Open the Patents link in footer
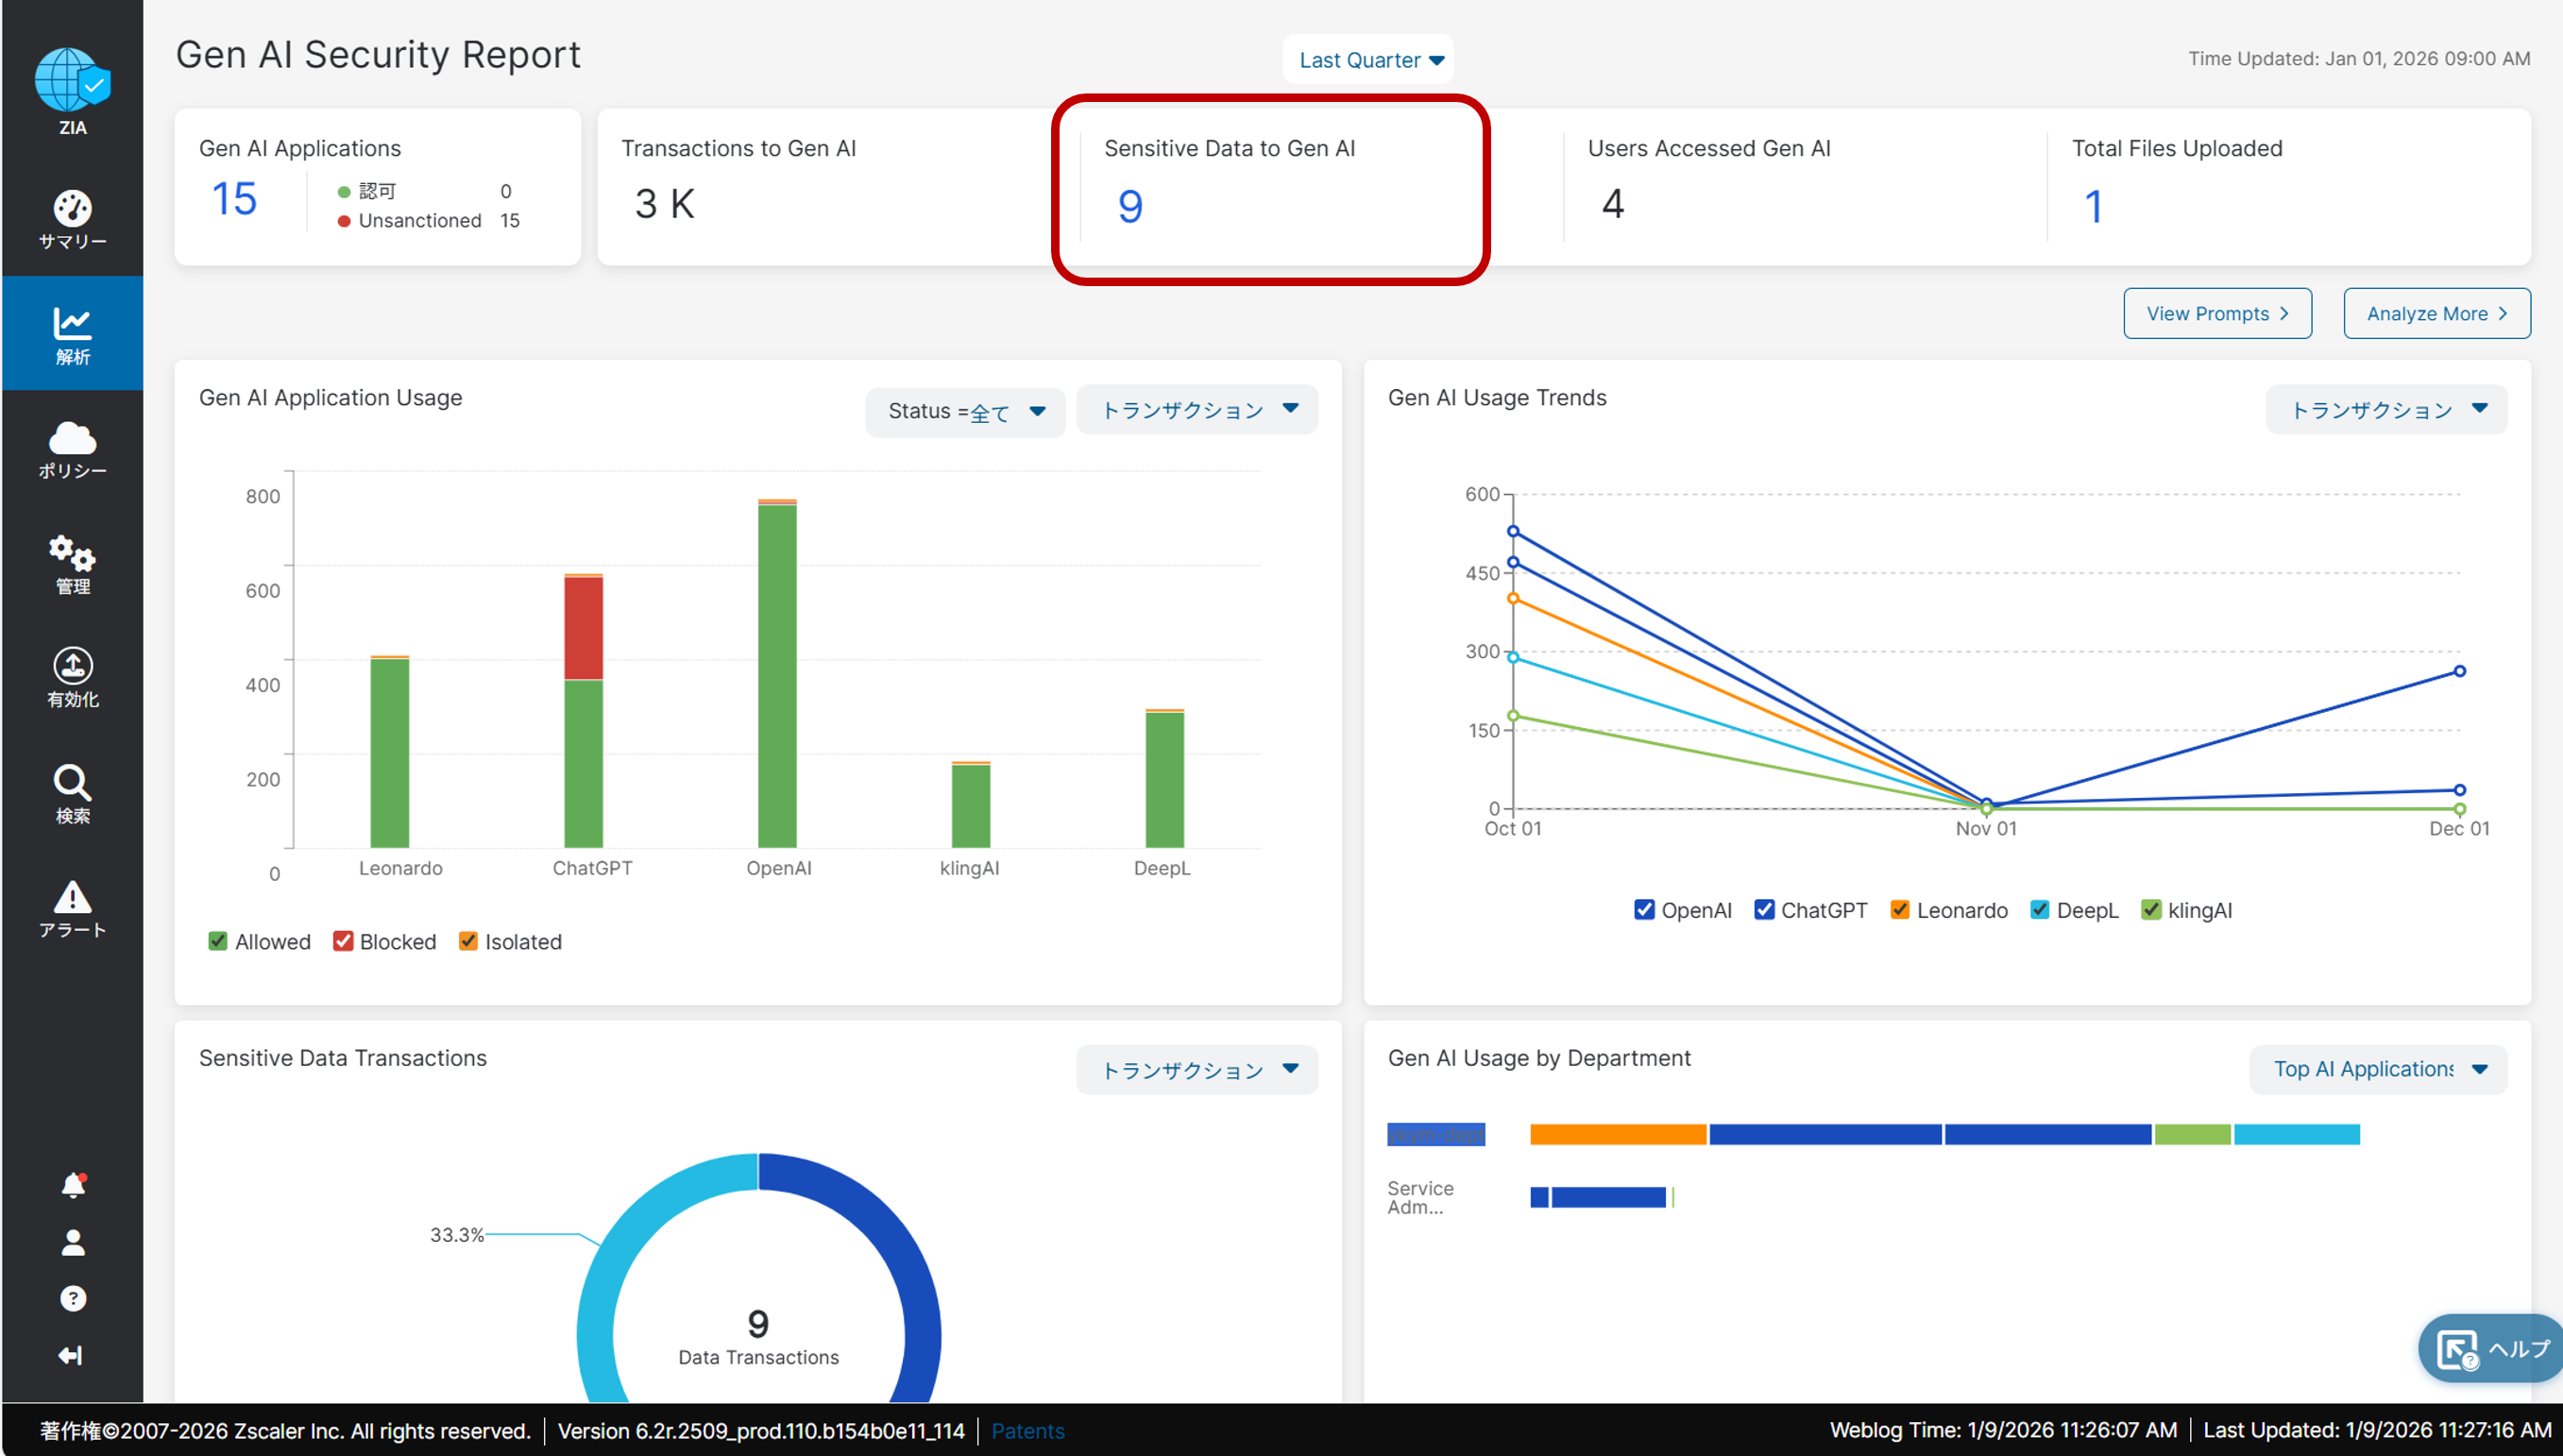2563x1456 pixels. click(1027, 1430)
